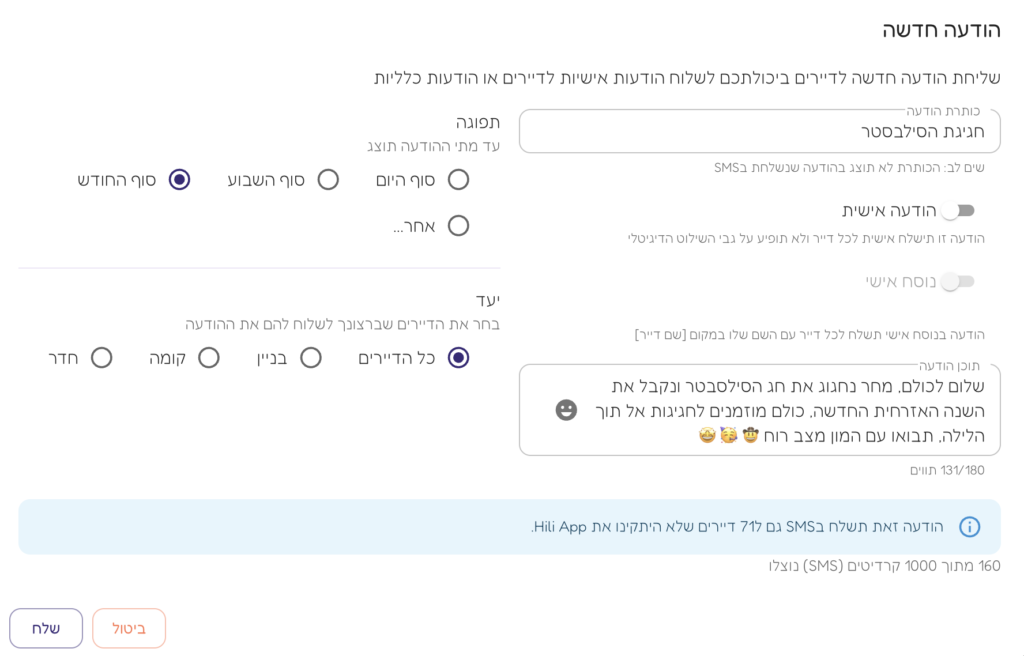Click the info icon in SMS notice
Viewport: 1024px width, 656px height.
coord(969,527)
